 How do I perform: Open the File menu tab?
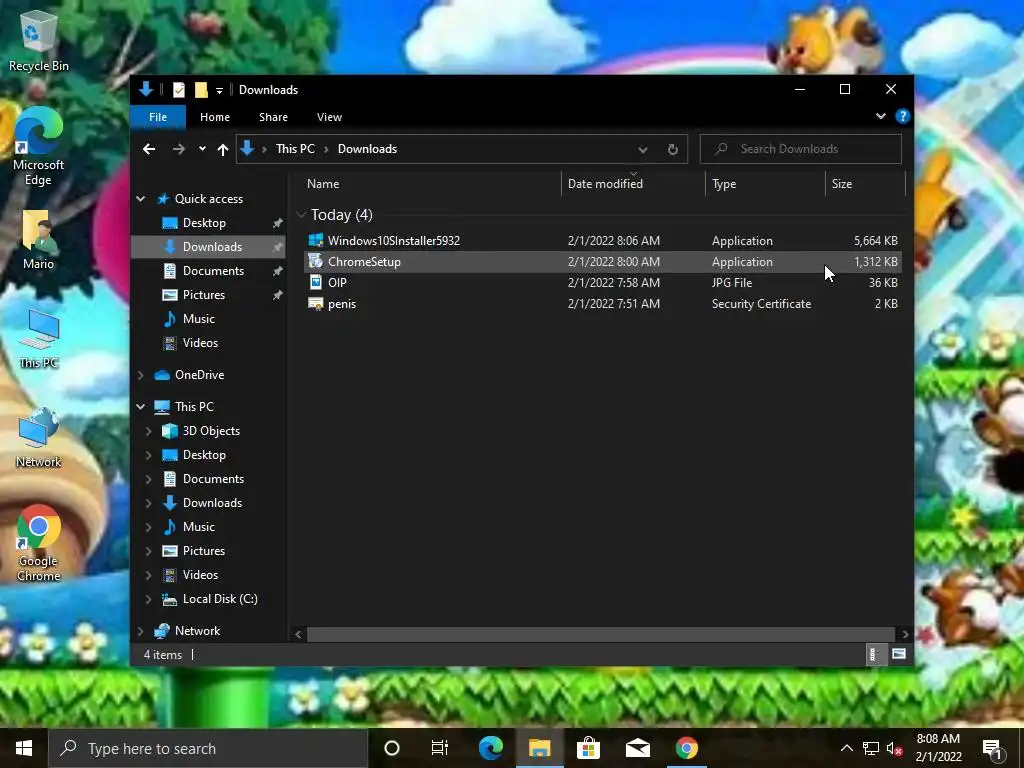(x=158, y=117)
